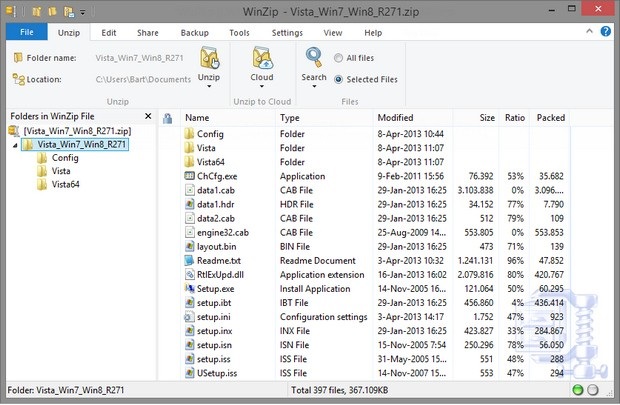620x405 pixels.
Task: Click the Search magnifier icon
Action: (x=314, y=58)
